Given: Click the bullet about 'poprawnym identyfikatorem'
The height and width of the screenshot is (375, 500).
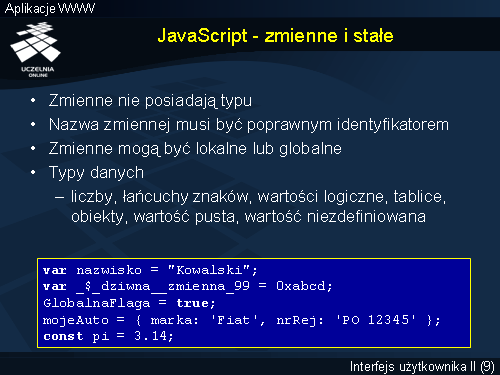Looking at the screenshot, I should [249, 125].
